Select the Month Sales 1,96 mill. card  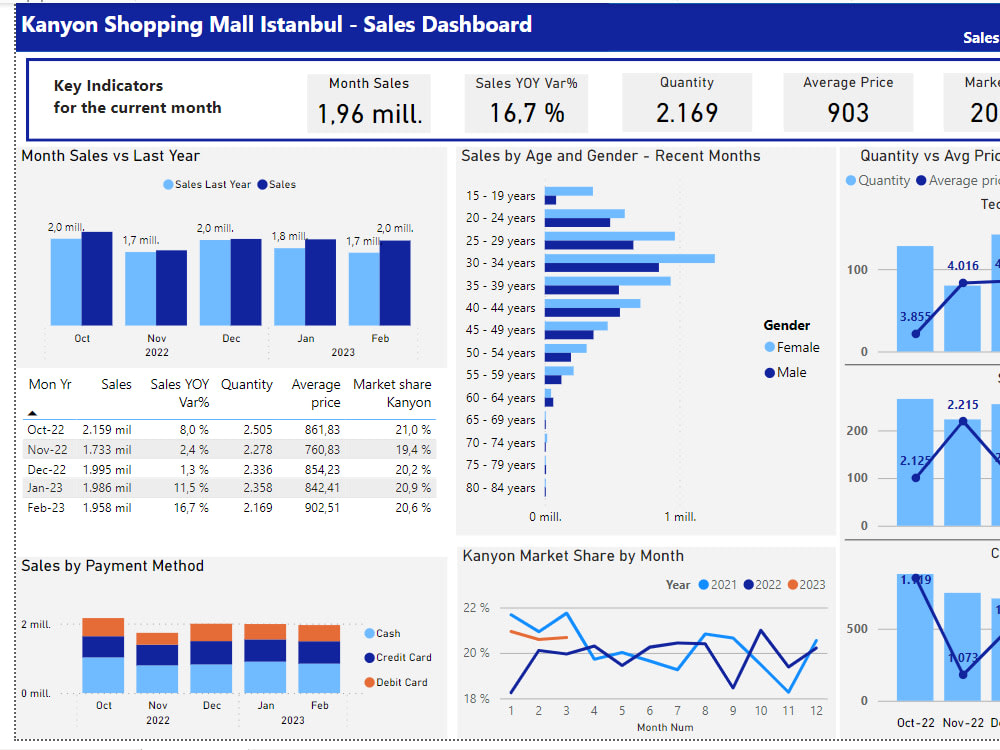pos(369,103)
